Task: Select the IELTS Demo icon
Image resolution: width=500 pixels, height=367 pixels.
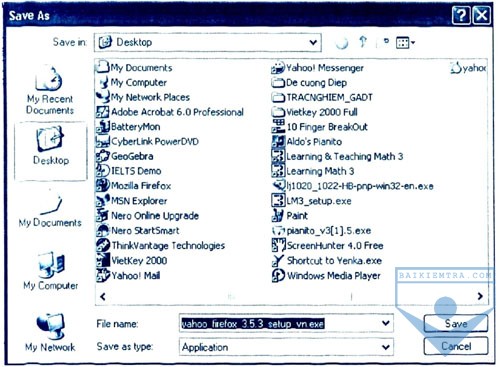Action: [x=103, y=171]
